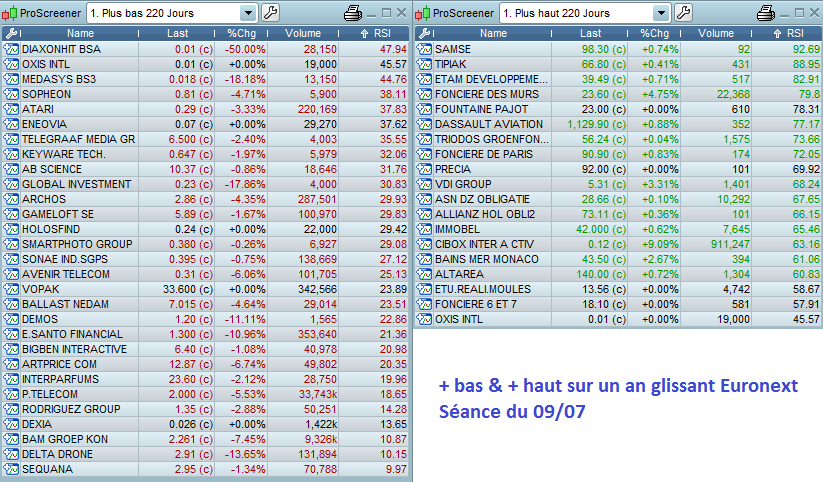The height and width of the screenshot is (482, 823).
Task: Sort left table by Last column
Action: (x=177, y=34)
